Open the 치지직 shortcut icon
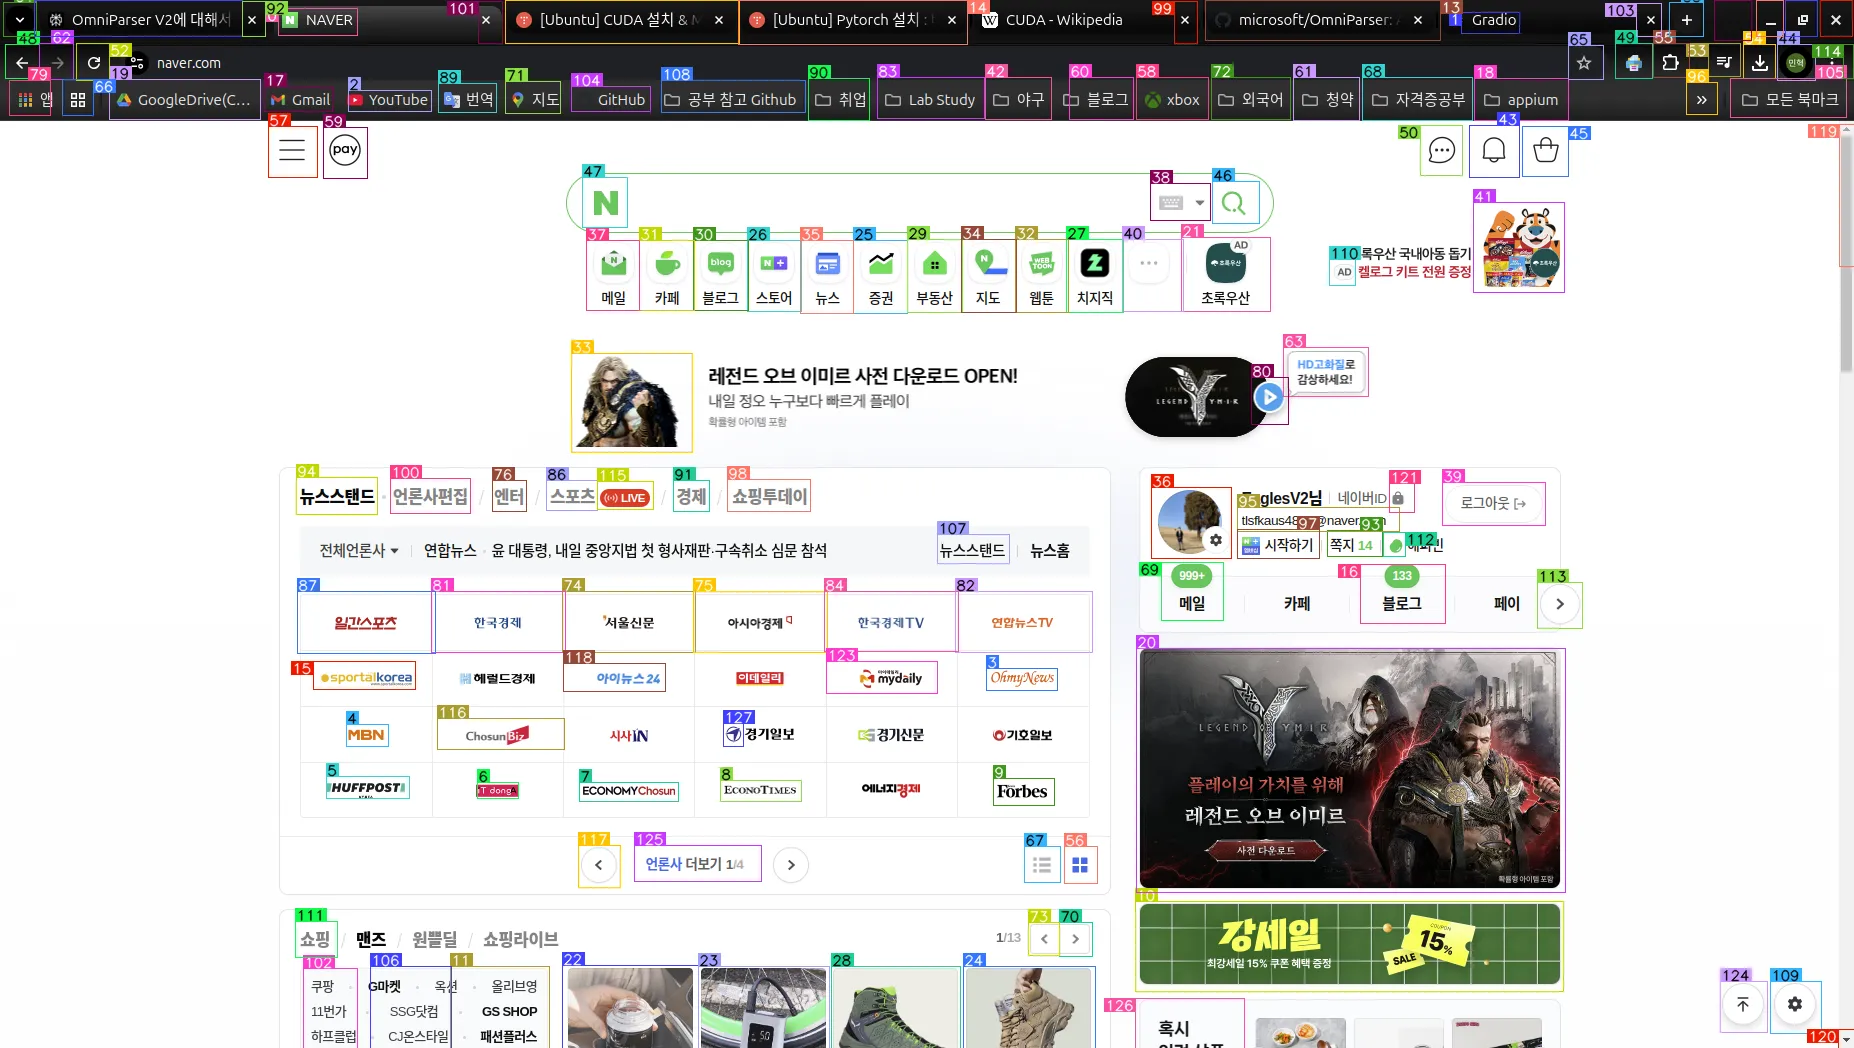The height and width of the screenshot is (1048, 1854). 1095,275
